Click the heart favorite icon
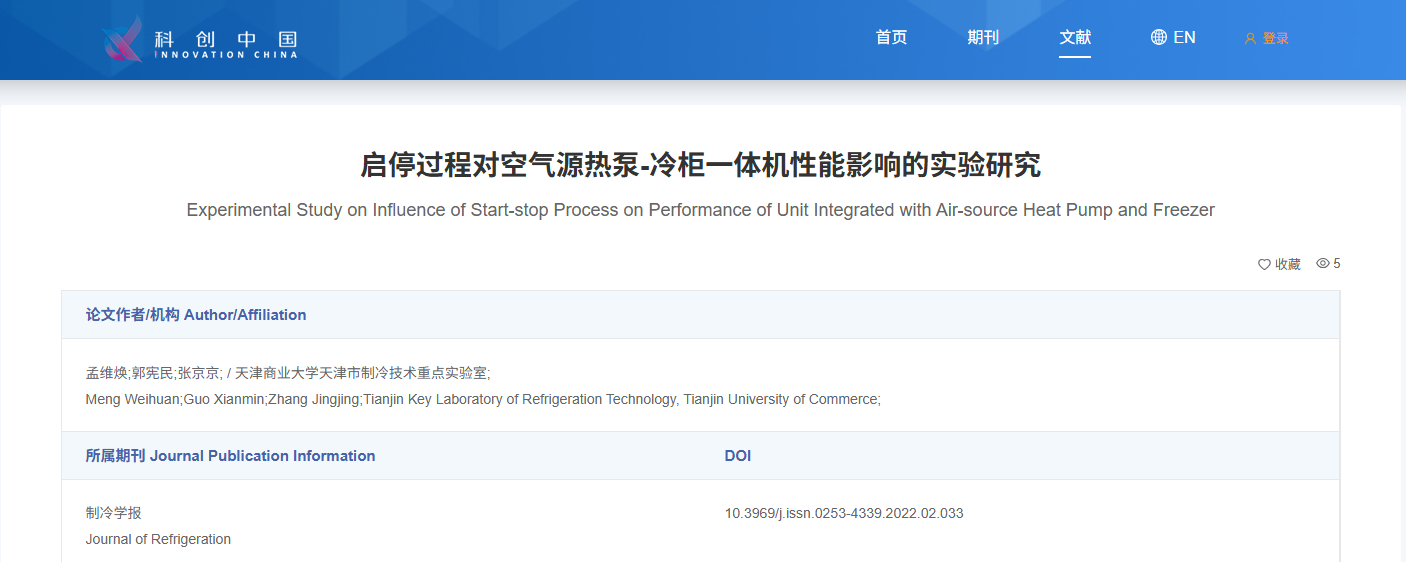This screenshot has width=1406, height=562. tap(1264, 265)
